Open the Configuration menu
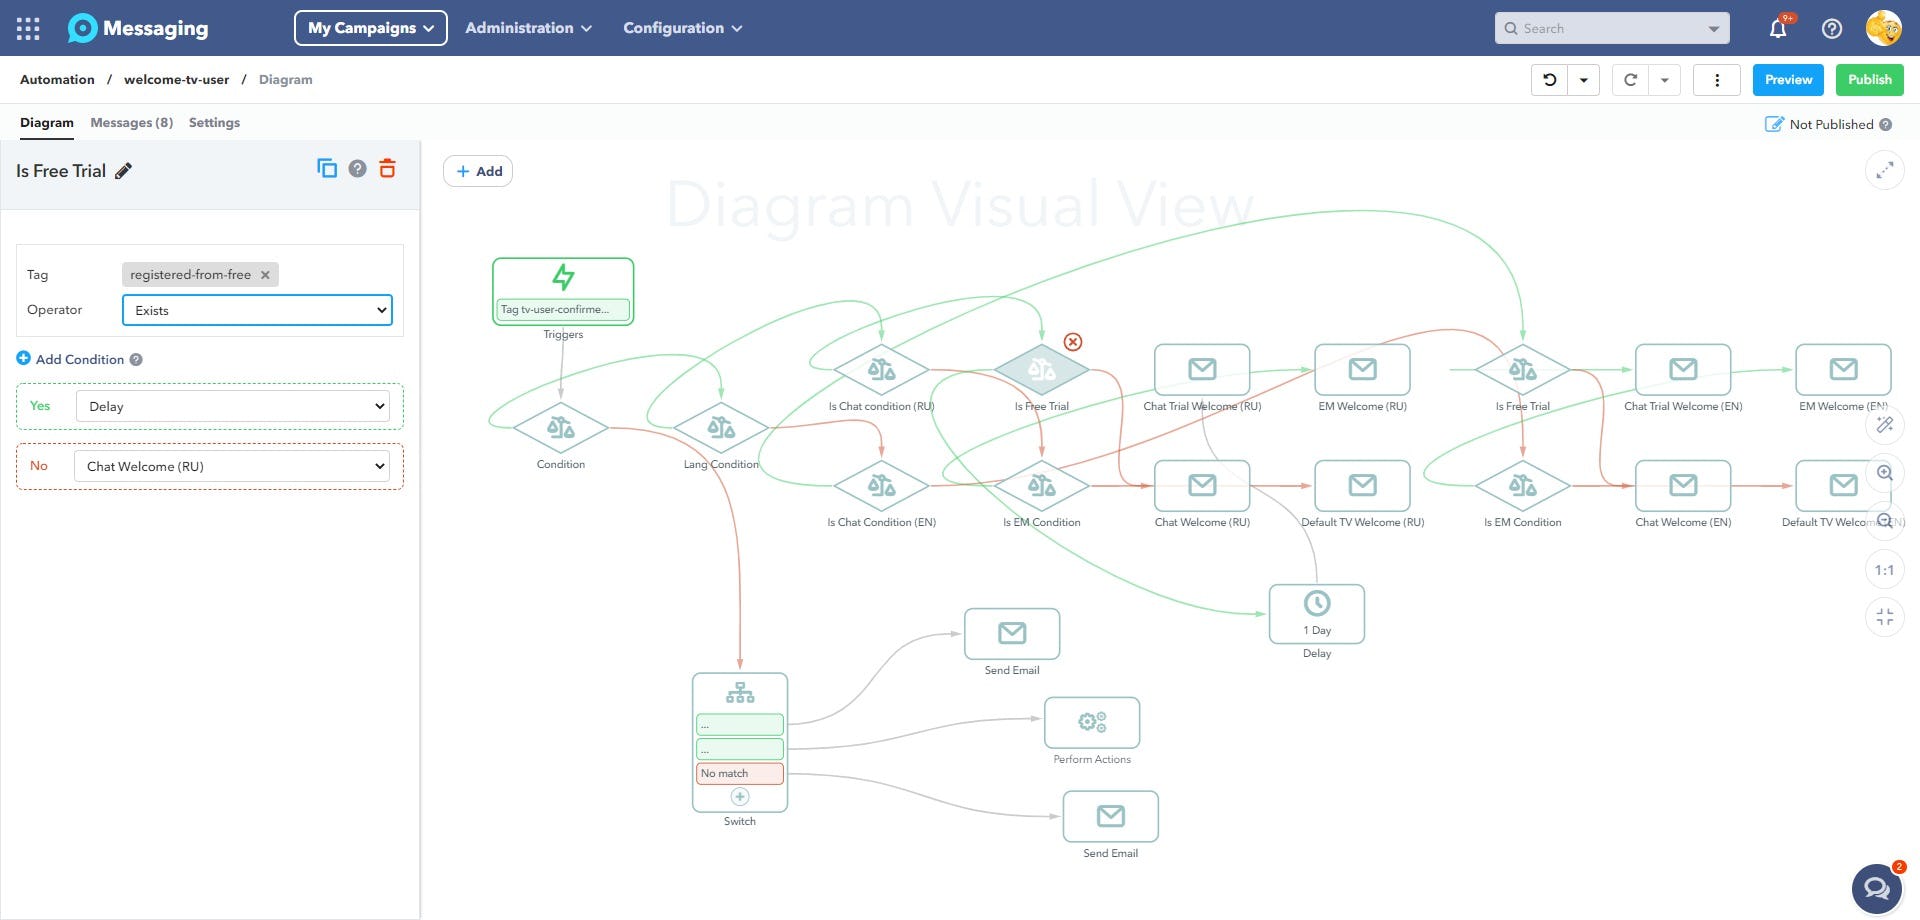Screen dimensions: 1920x920 coord(683,28)
